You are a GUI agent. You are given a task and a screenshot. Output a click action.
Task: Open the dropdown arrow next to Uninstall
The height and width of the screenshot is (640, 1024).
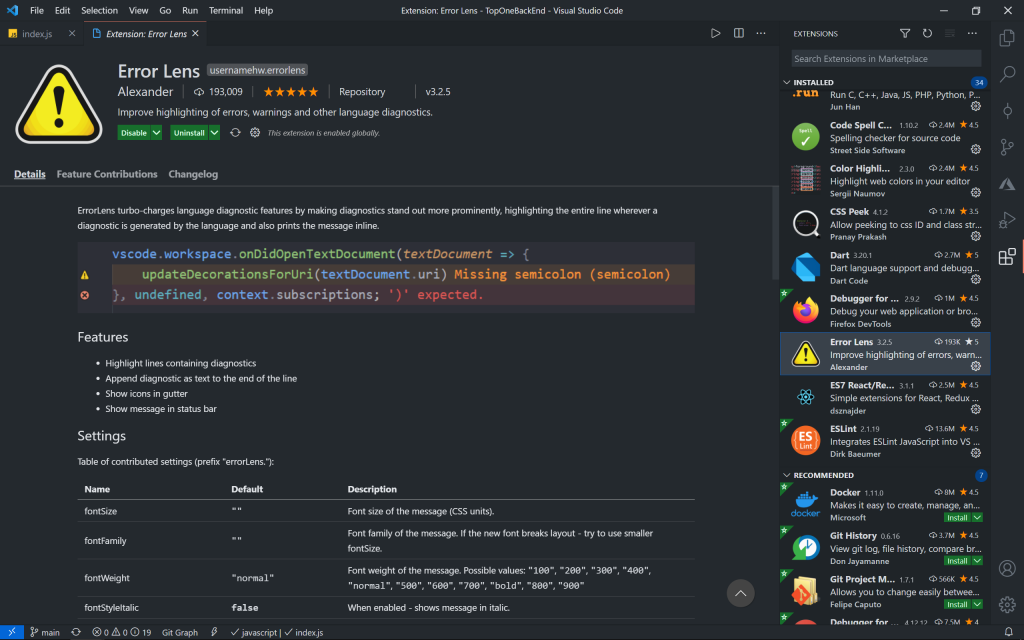click(214, 133)
